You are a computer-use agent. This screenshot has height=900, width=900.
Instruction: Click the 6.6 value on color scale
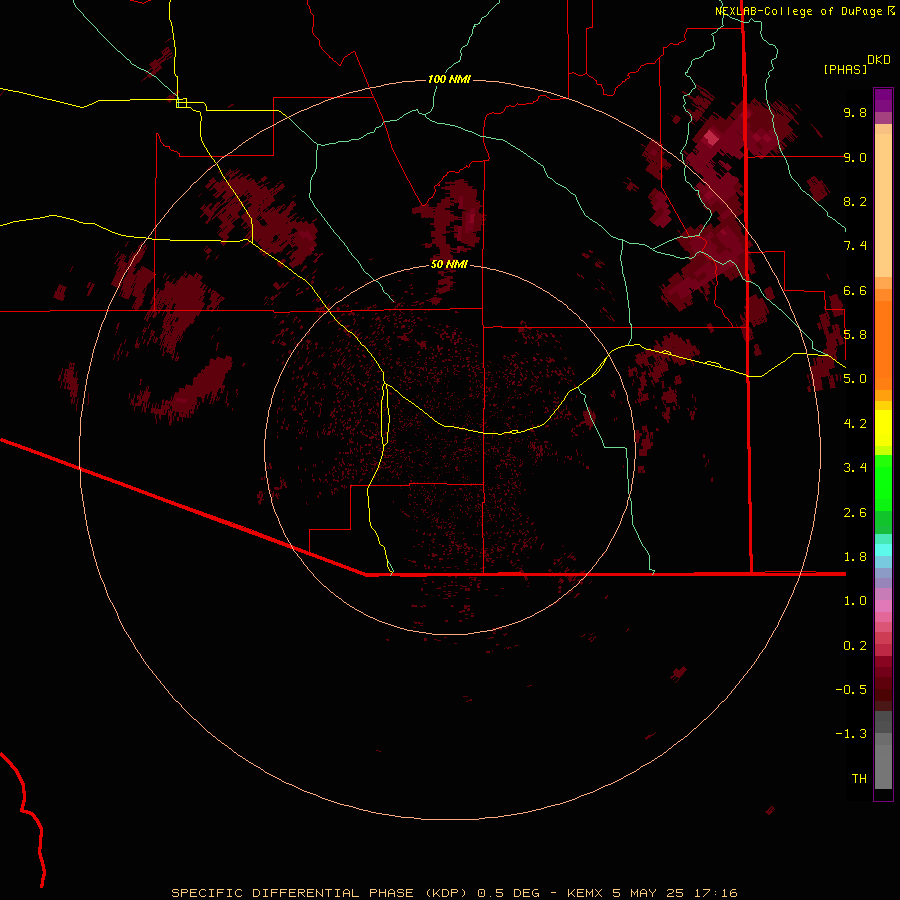(x=855, y=290)
